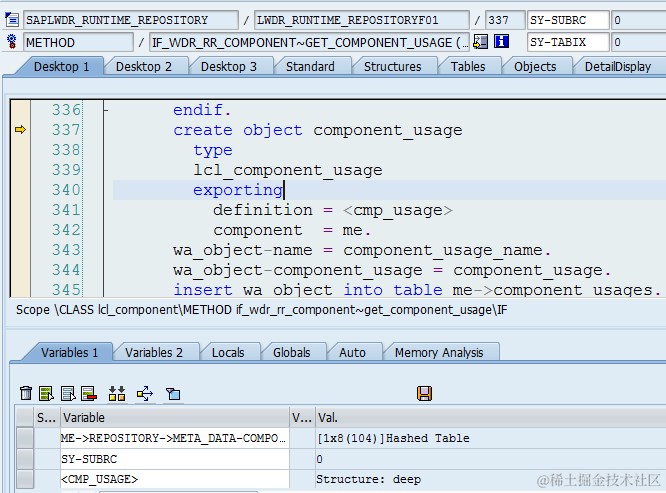Click the SAPLWDR_RUNTIME_REPOSITORY program field

[131, 20]
